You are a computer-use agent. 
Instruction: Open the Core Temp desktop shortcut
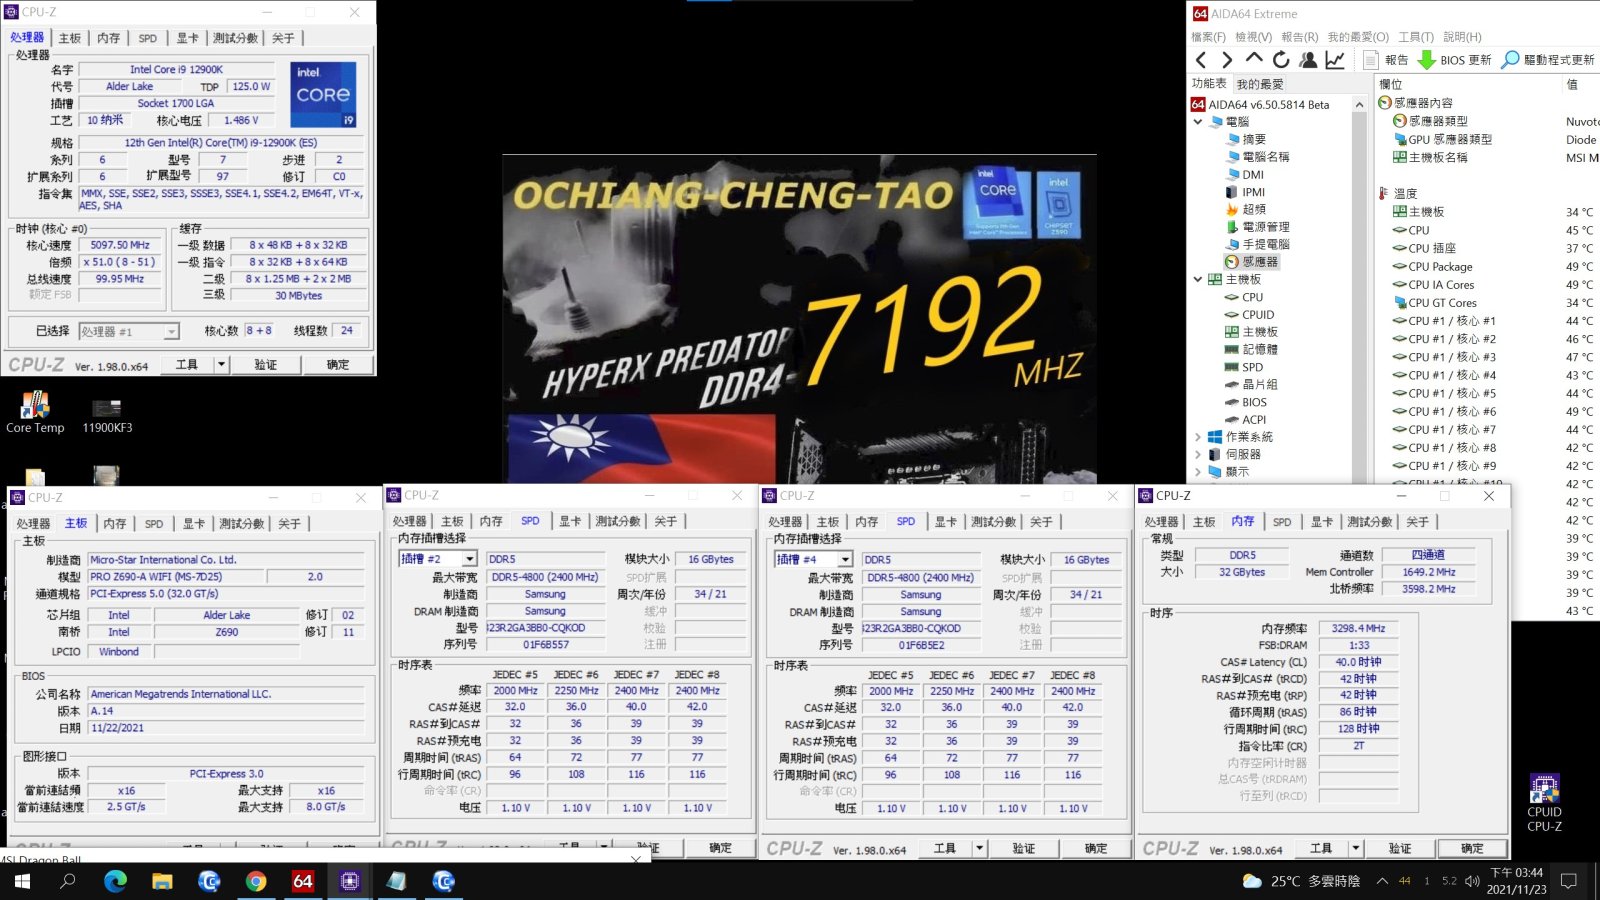point(35,411)
